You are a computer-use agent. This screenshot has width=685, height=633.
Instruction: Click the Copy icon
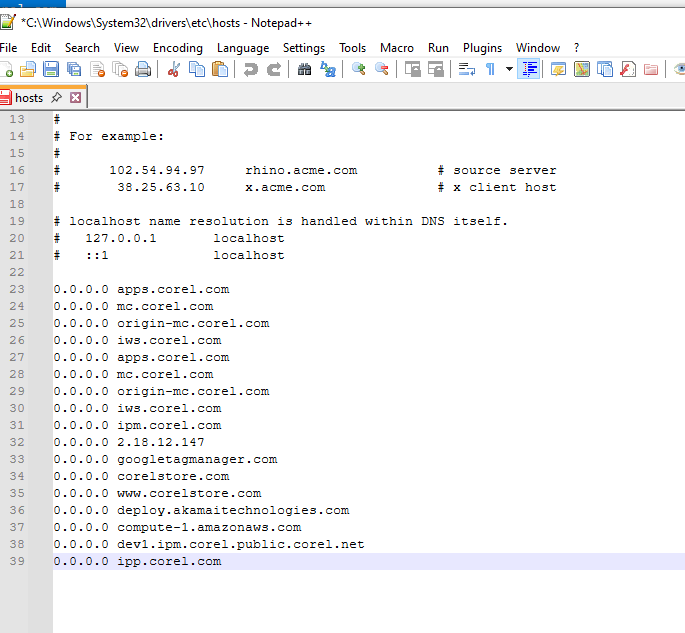tap(197, 69)
